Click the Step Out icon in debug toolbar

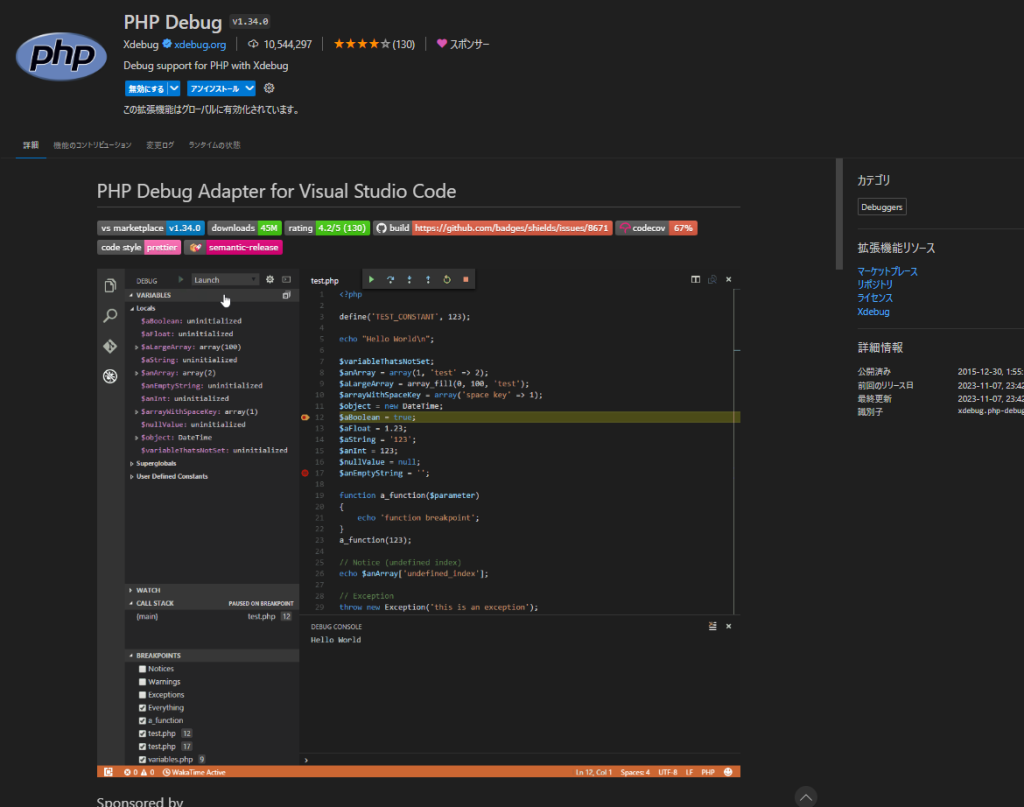(x=428, y=279)
